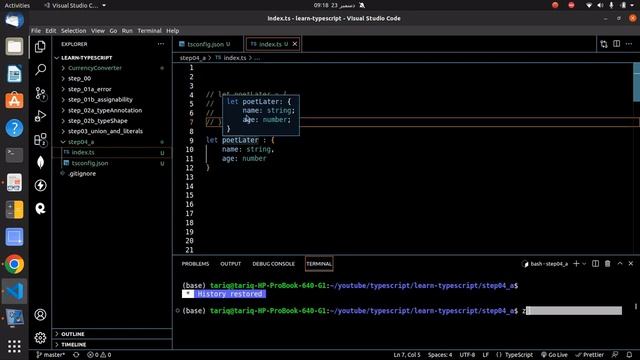640x360 pixels.
Task: Split the terminal panel
Action: [x=596, y=264]
